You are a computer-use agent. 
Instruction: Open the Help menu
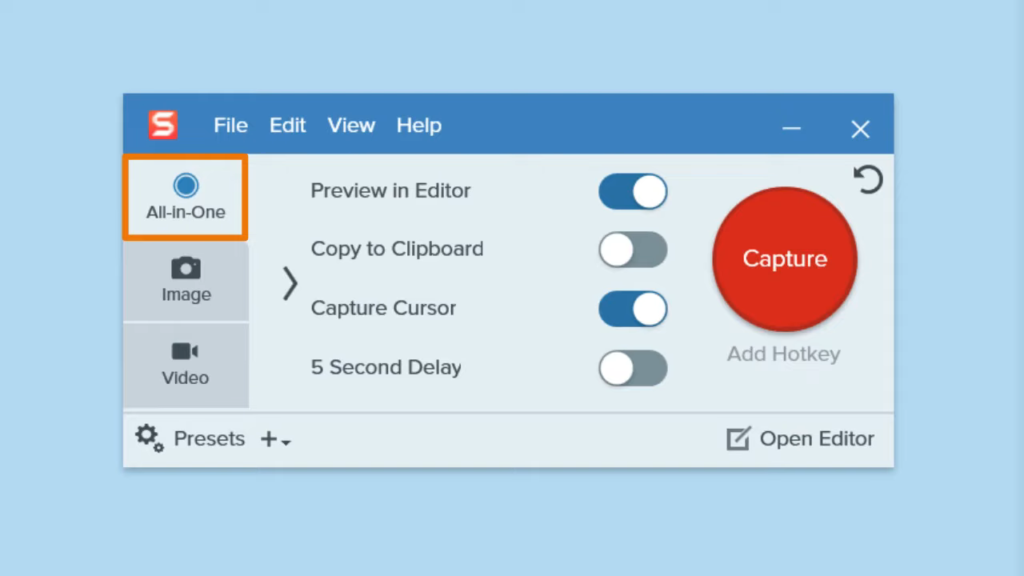419,125
